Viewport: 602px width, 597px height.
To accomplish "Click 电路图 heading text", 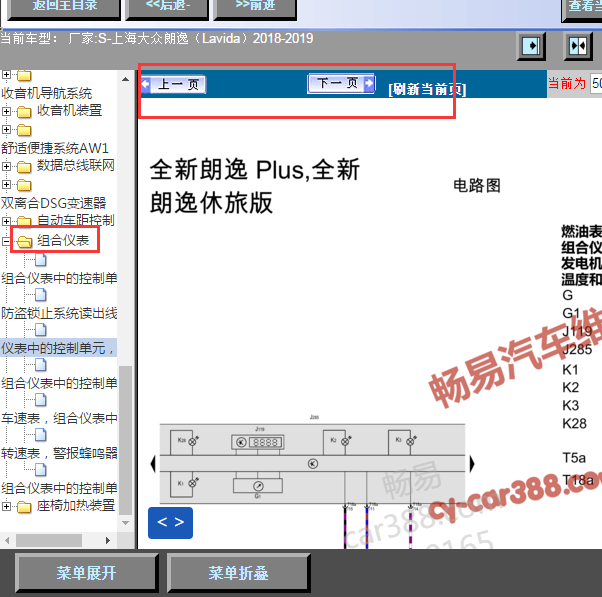I will coord(477,185).
